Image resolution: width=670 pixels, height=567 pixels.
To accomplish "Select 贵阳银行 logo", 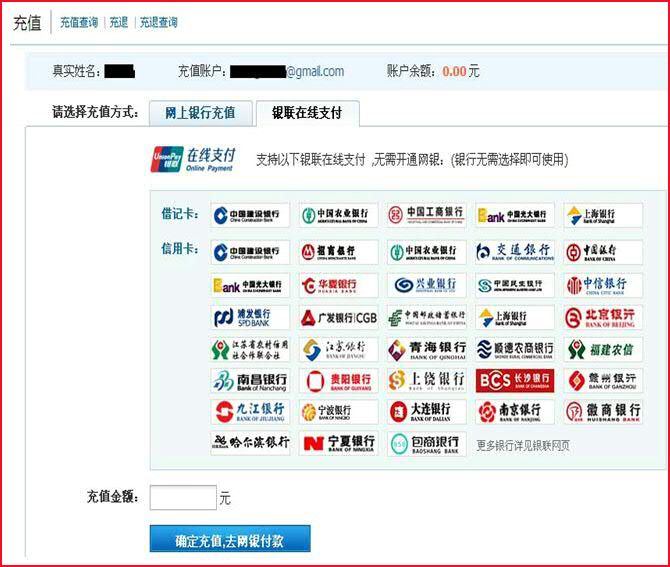I will tap(338, 381).
